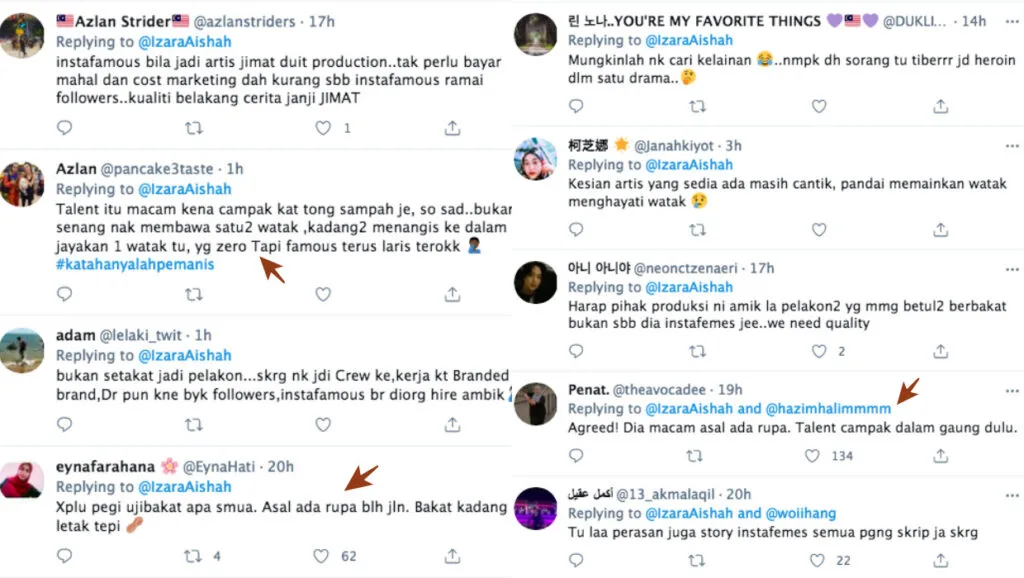Open @IzaraAishah link in Azlan Strider's tweet
The image size is (1024, 578).
(184, 42)
